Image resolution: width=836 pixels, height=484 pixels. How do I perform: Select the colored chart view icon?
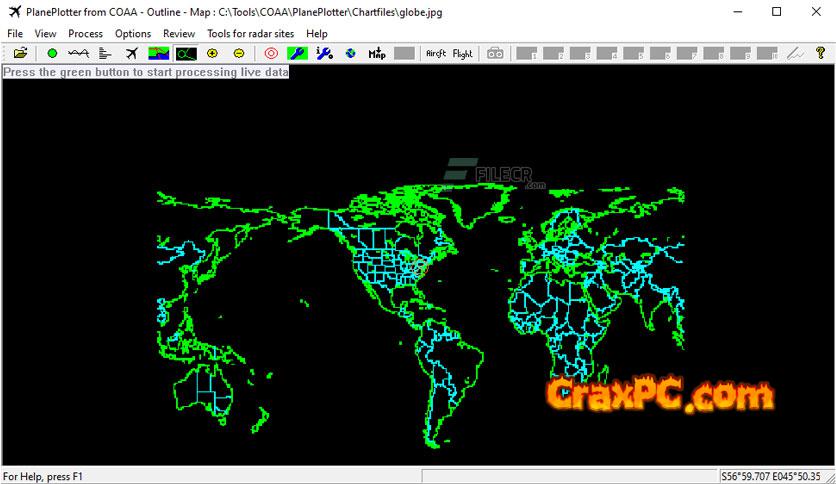tap(158, 53)
